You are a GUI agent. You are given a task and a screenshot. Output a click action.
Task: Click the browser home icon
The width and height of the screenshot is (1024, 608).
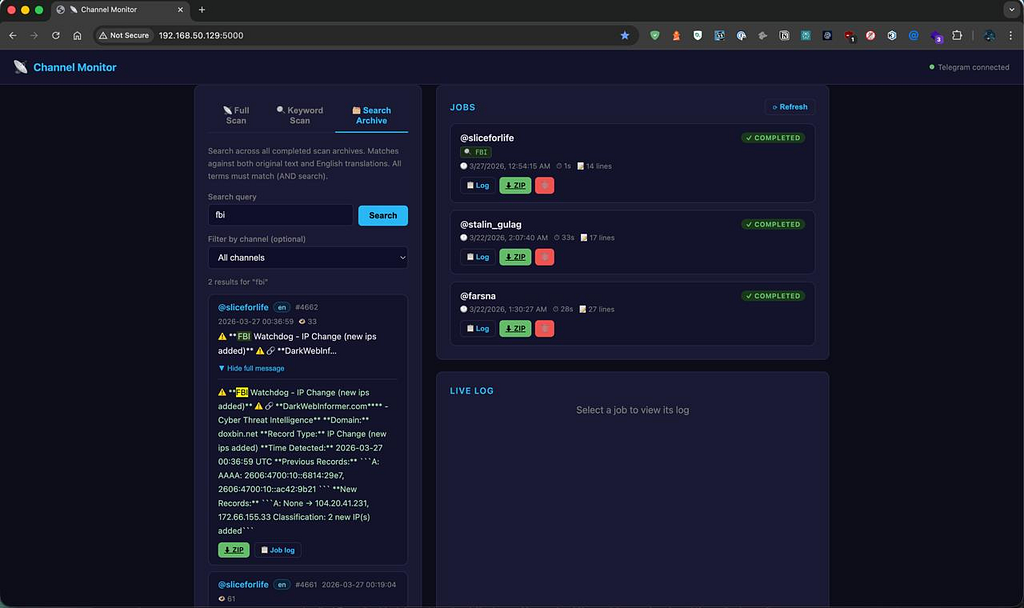77,35
